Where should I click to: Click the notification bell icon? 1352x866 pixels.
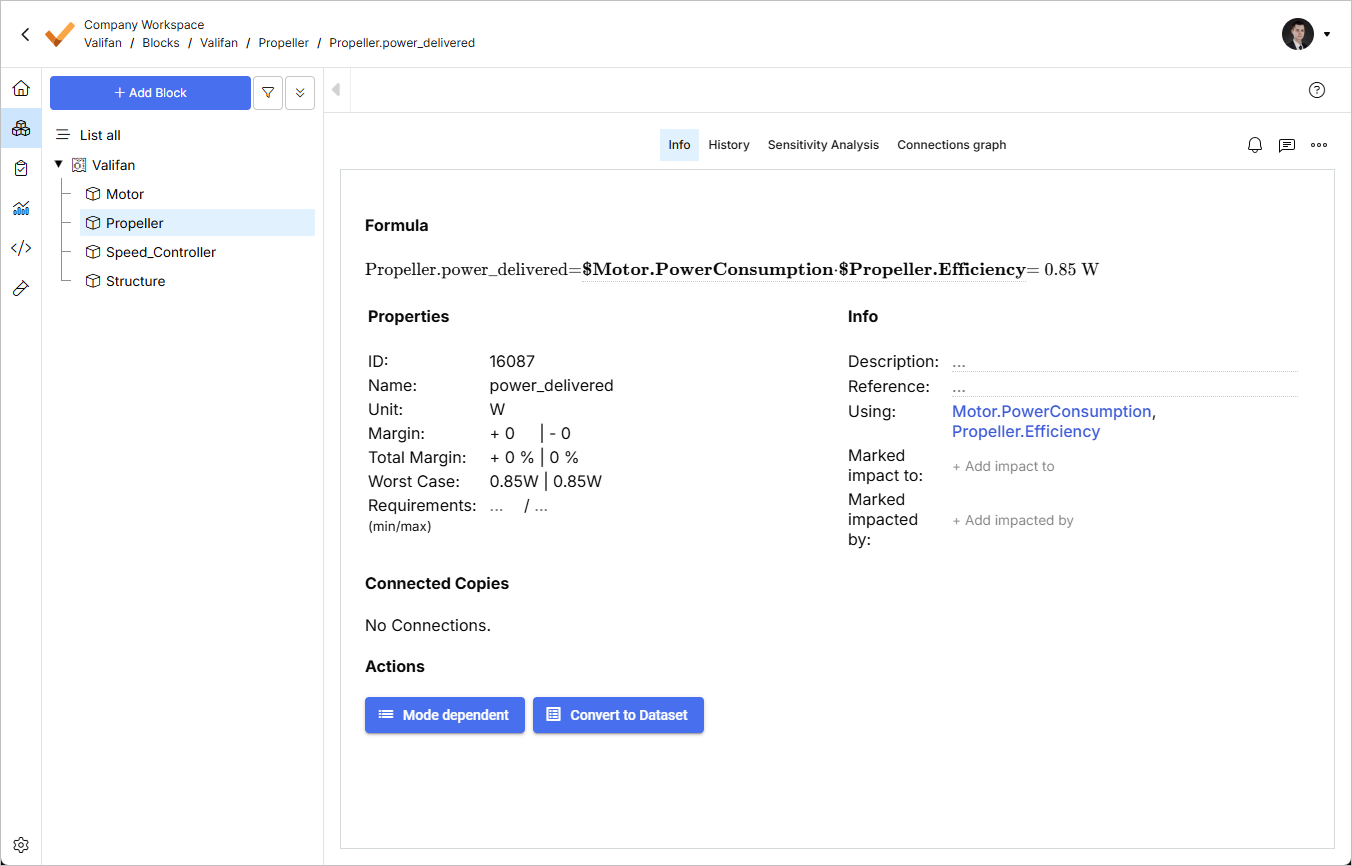pos(1255,145)
